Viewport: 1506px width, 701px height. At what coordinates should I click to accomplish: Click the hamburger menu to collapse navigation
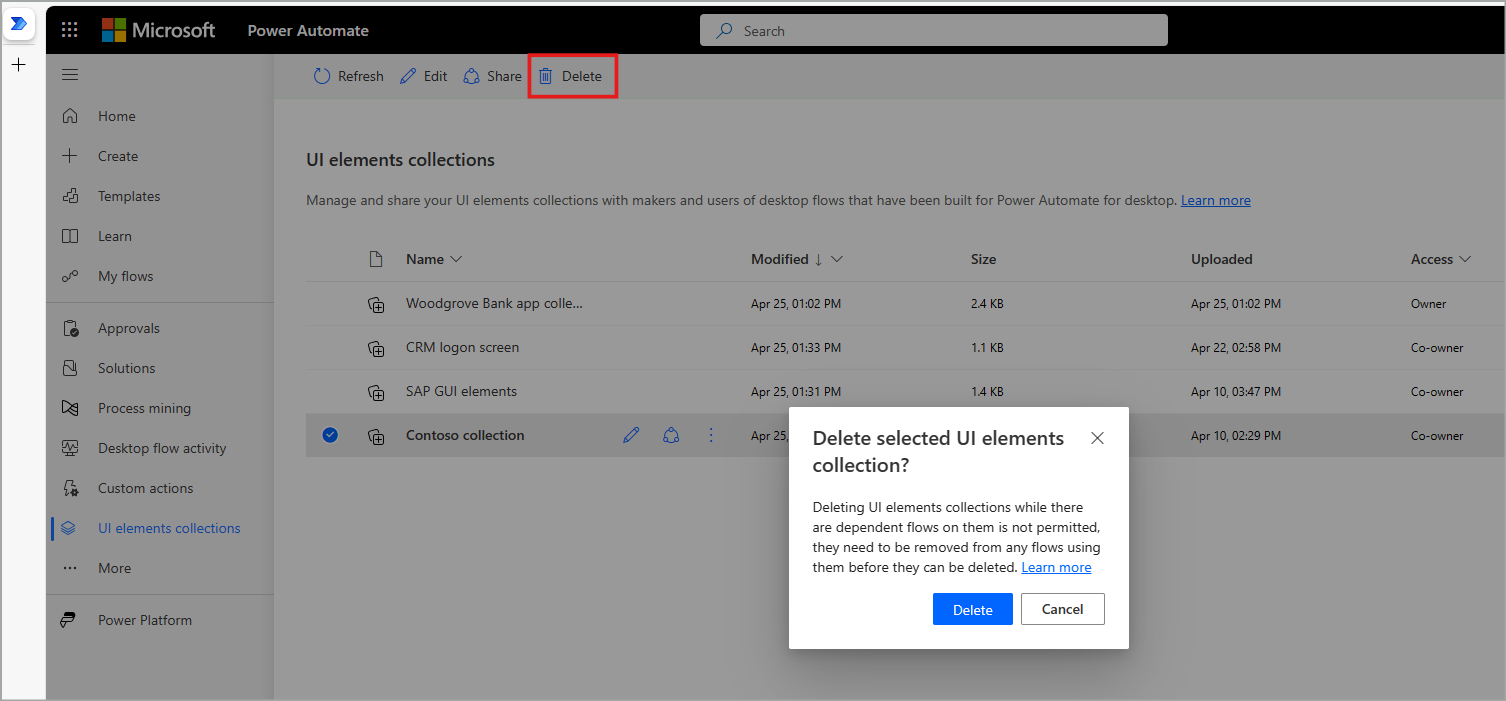pos(69,74)
